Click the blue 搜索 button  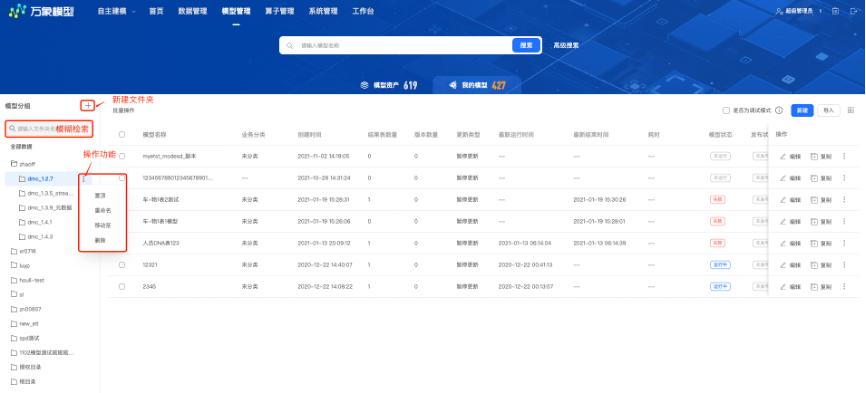526,45
